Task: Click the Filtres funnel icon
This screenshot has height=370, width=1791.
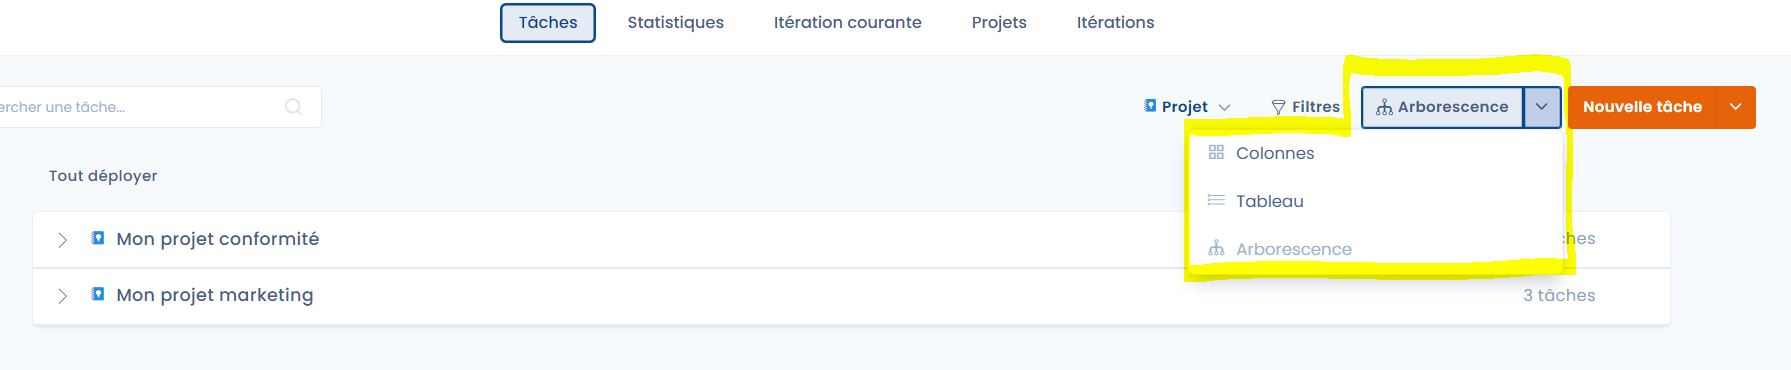Action: coord(1278,107)
